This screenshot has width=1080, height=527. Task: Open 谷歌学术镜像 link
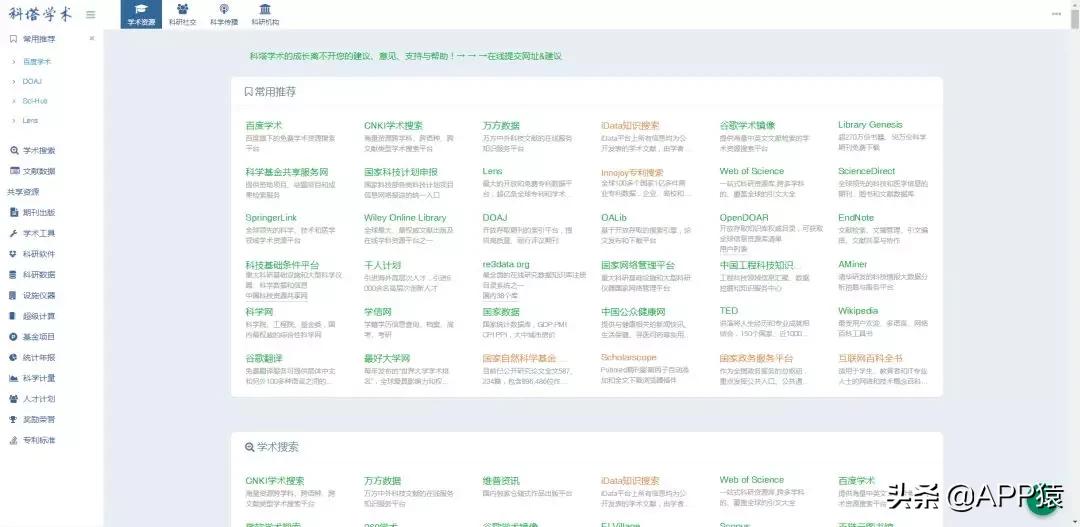(x=747, y=125)
